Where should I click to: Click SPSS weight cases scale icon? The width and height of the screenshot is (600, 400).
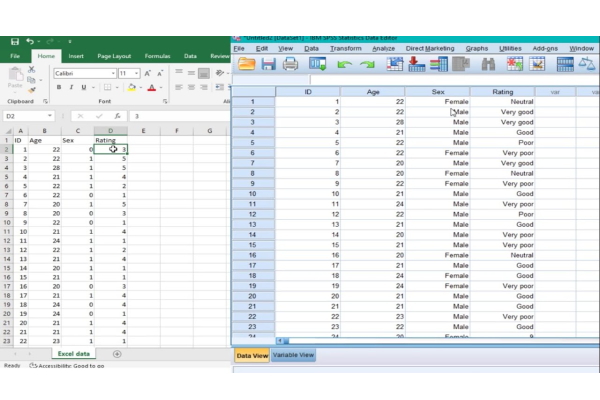[x=587, y=64]
